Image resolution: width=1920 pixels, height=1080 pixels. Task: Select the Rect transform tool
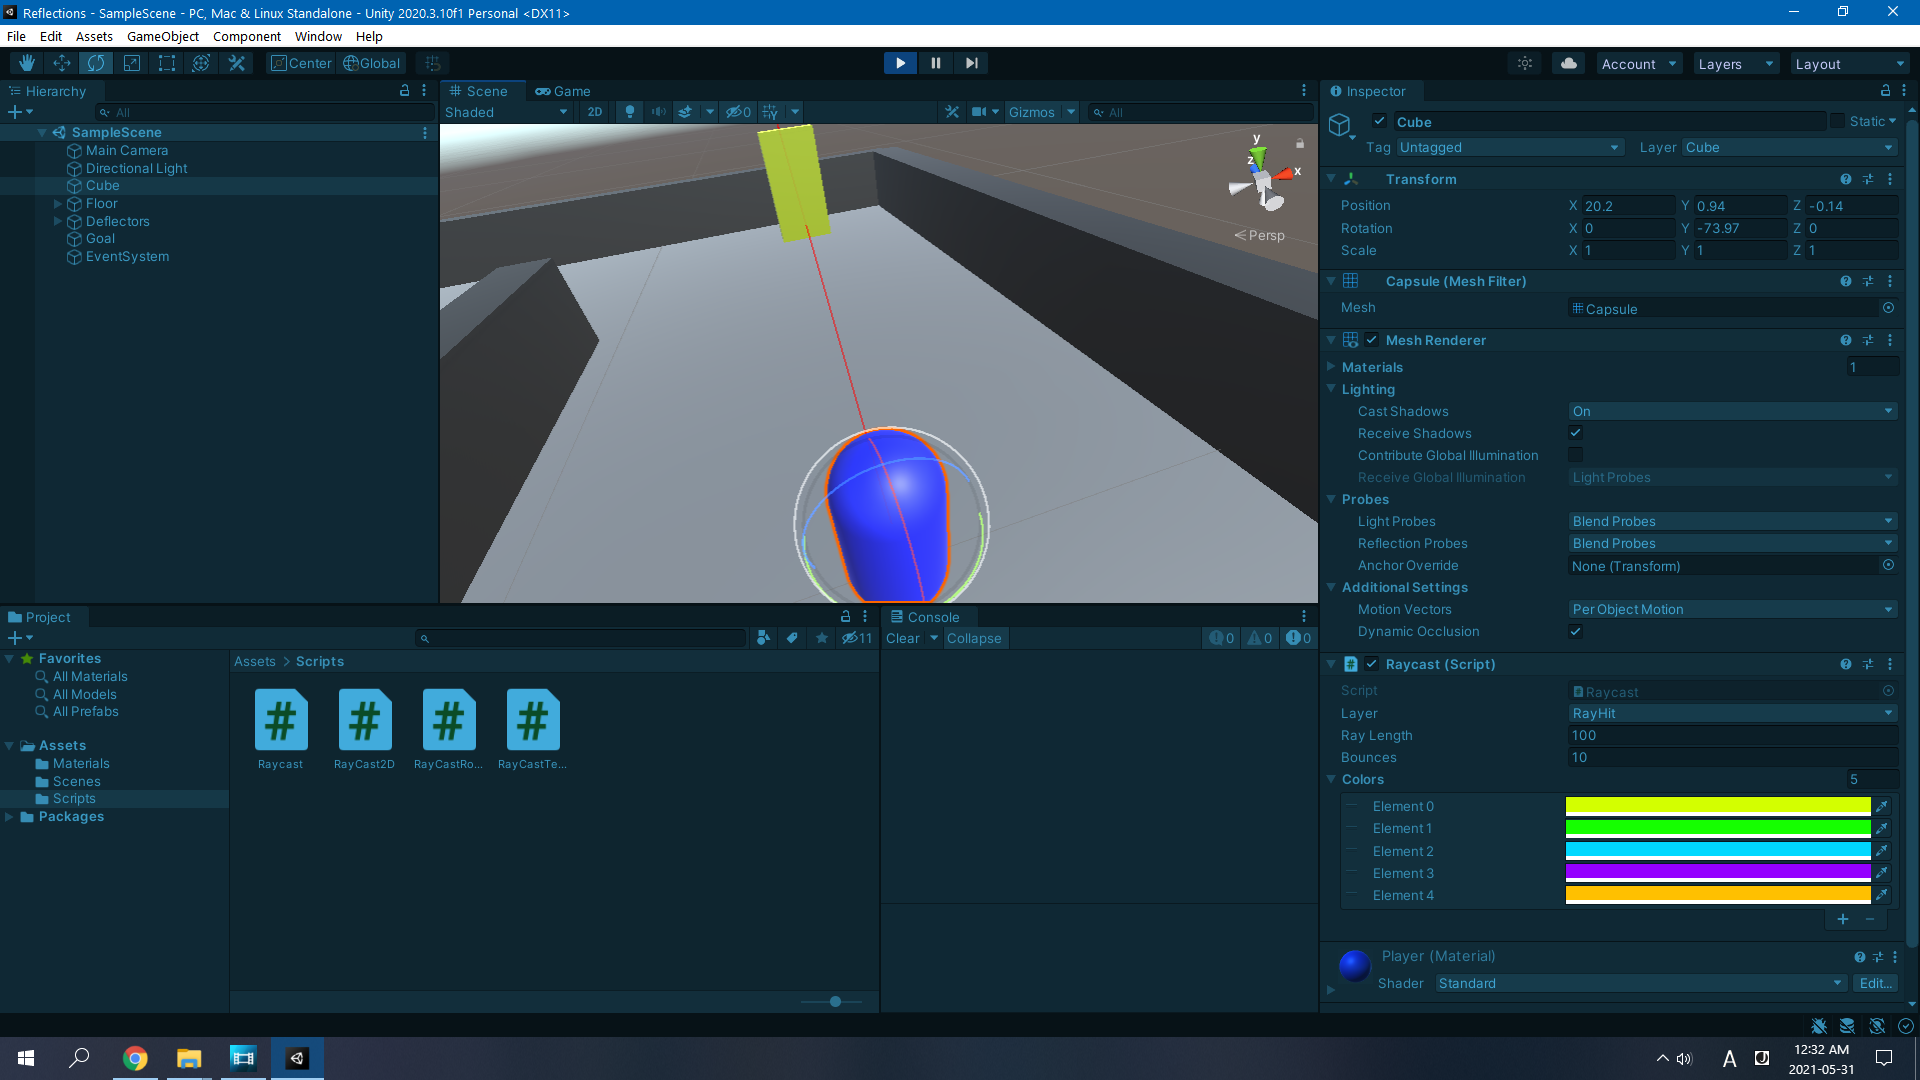(167, 63)
